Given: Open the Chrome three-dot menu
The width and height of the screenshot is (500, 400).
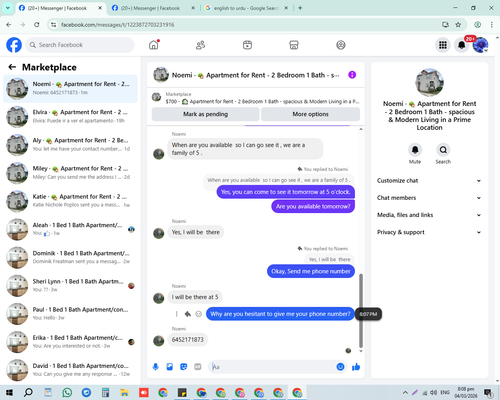Looking at the screenshot, I should (491, 25).
